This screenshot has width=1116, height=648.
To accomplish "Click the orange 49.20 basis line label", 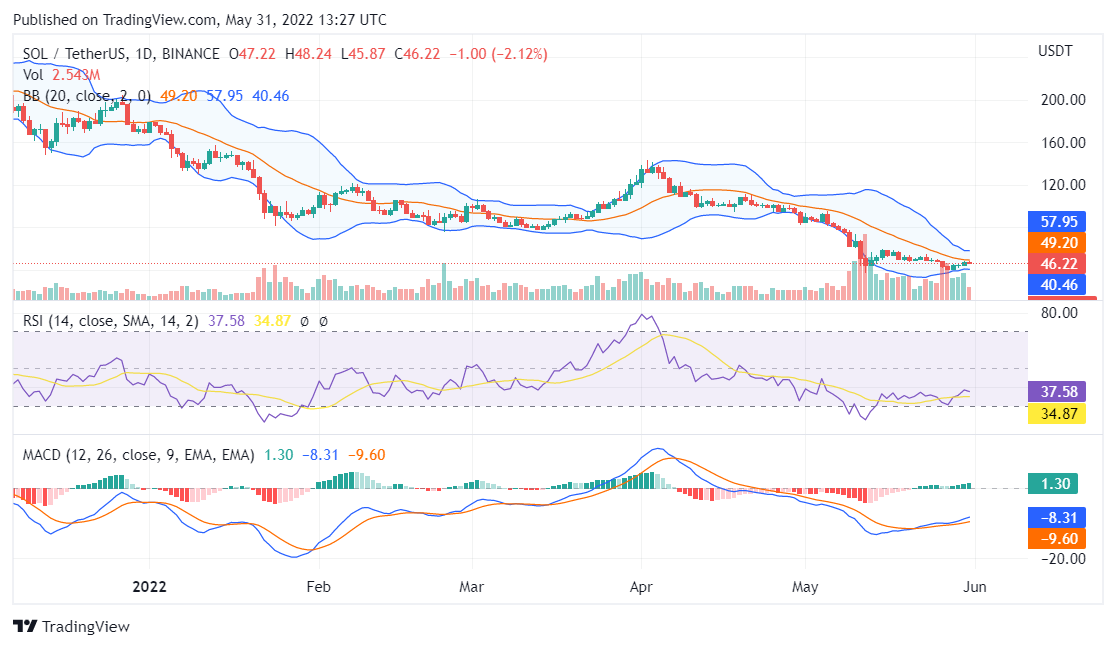I will coord(1059,242).
